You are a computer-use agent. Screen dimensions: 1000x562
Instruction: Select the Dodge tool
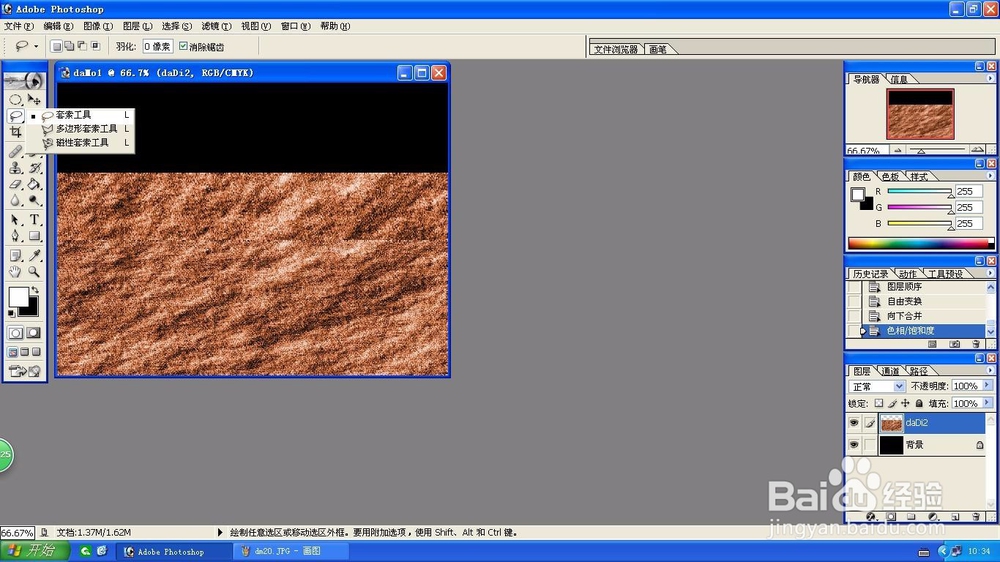pyautogui.click(x=34, y=200)
